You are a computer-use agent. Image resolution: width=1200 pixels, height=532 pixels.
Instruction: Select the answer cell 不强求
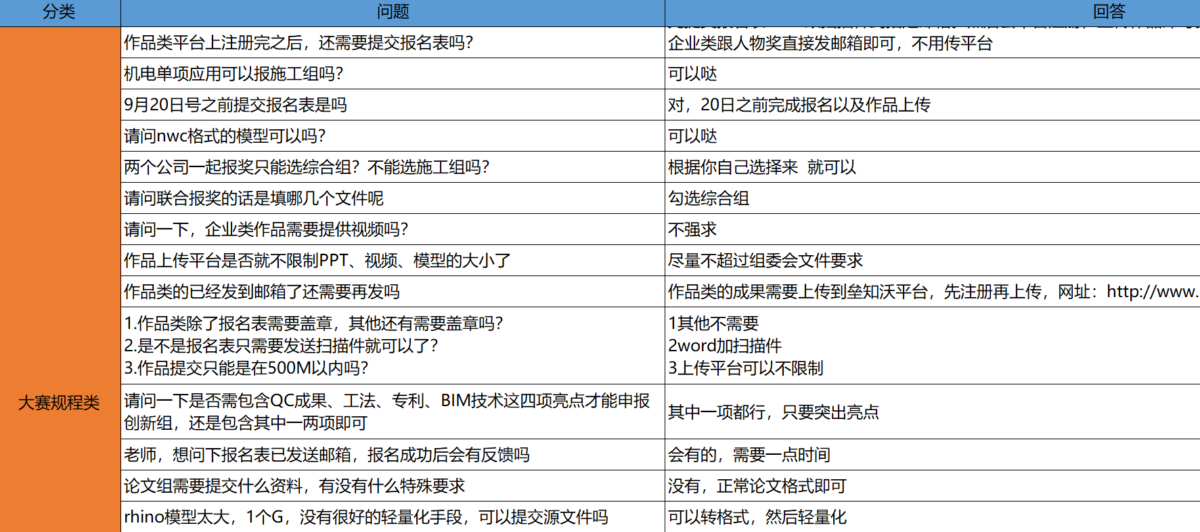coord(932,229)
